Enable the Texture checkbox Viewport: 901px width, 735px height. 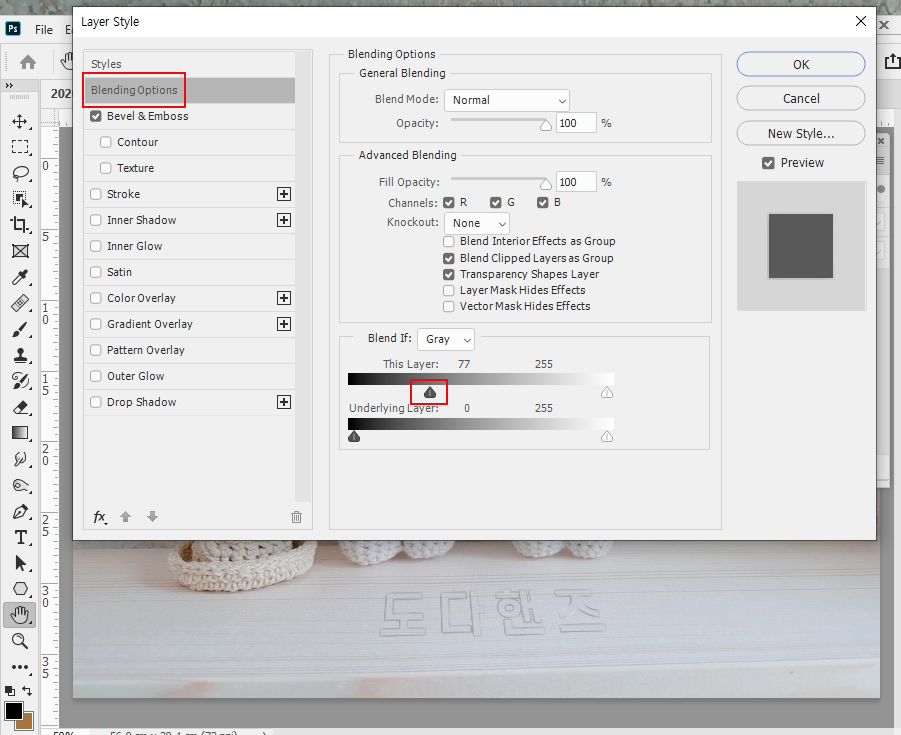[x=106, y=168]
